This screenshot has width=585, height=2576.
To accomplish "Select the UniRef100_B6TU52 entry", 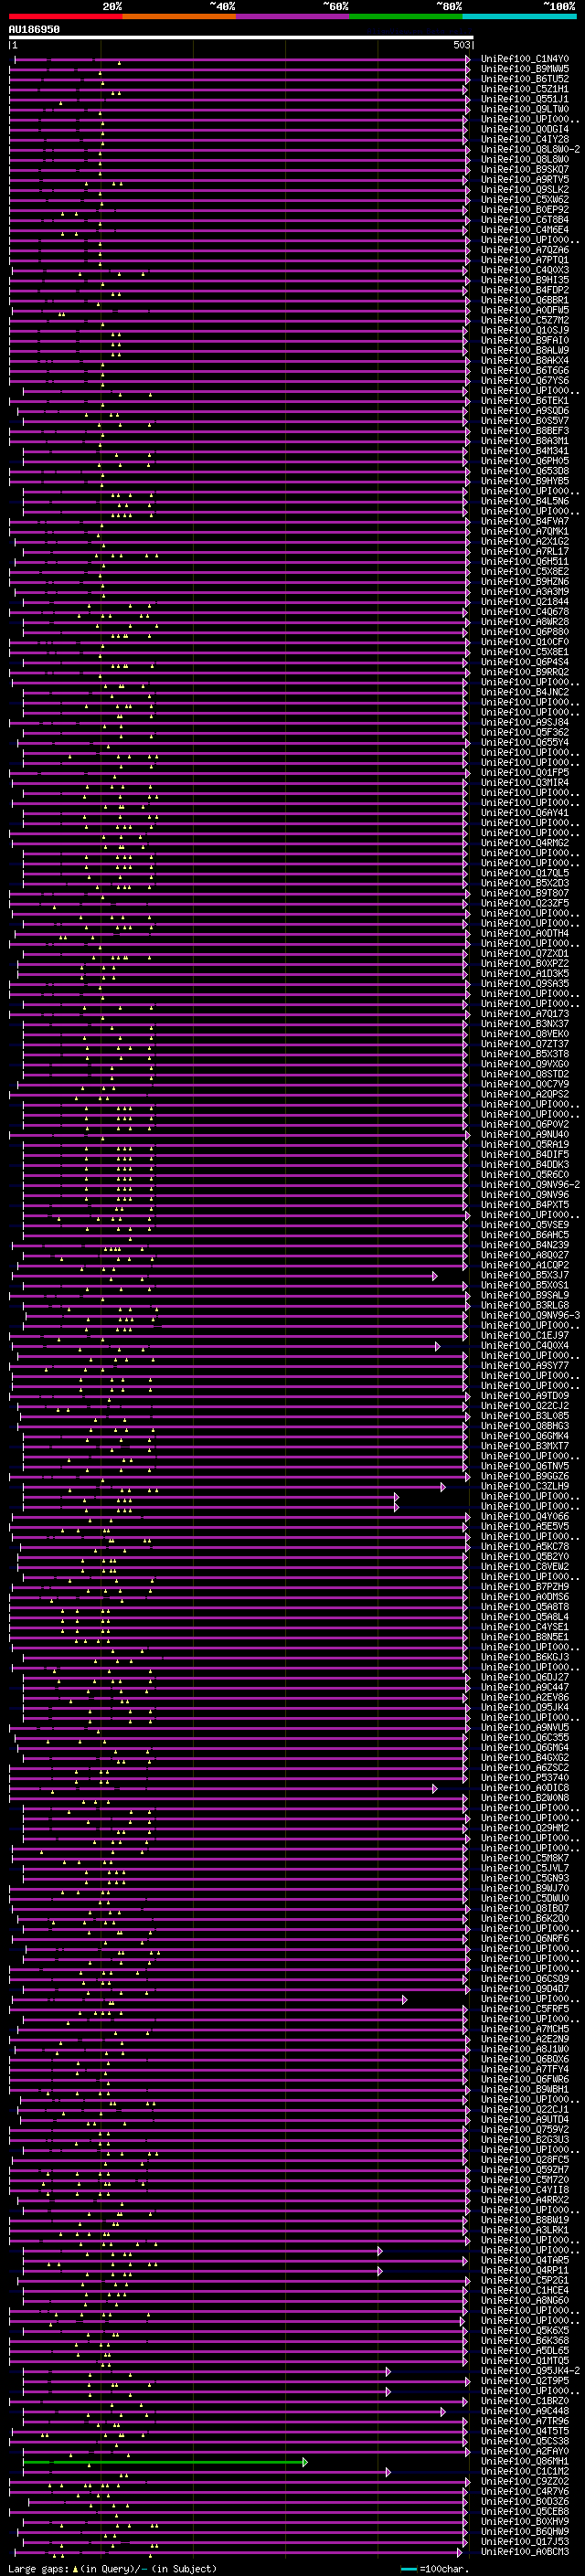I will click(x=525, y=79).
